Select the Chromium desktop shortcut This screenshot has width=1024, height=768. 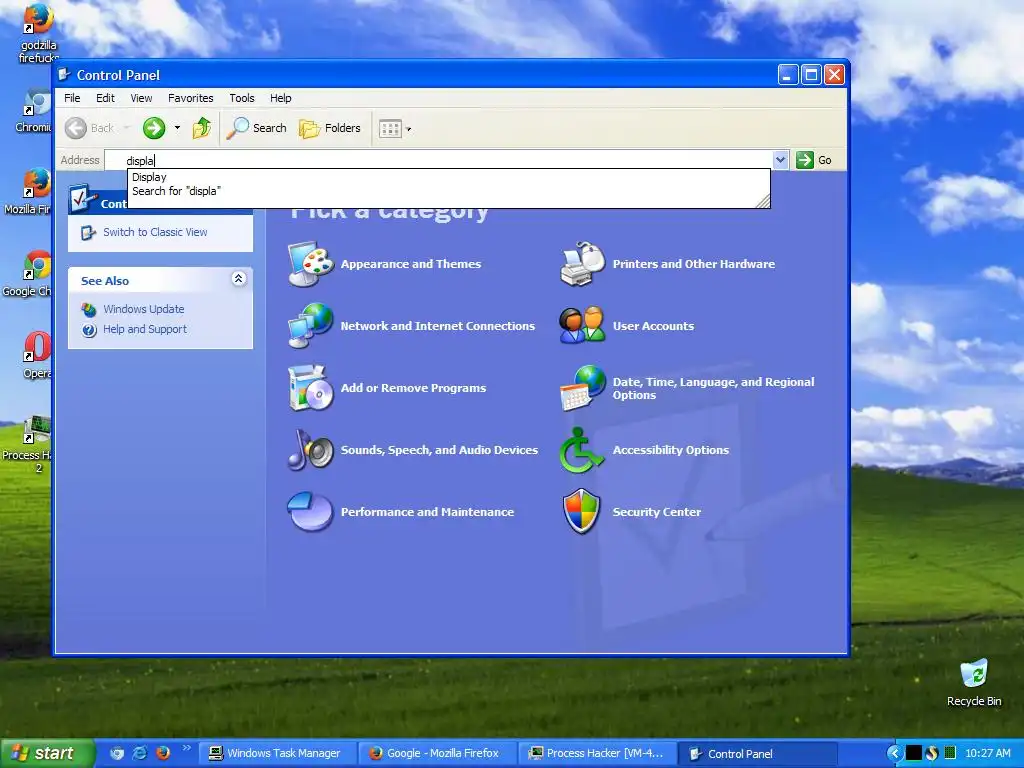34,111
